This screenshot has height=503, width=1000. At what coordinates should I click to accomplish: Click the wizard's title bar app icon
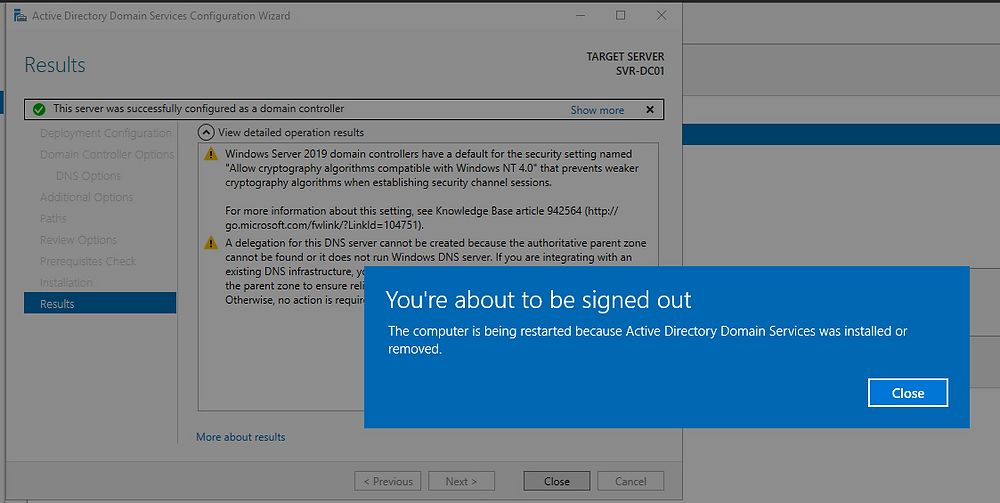(20, 15)
